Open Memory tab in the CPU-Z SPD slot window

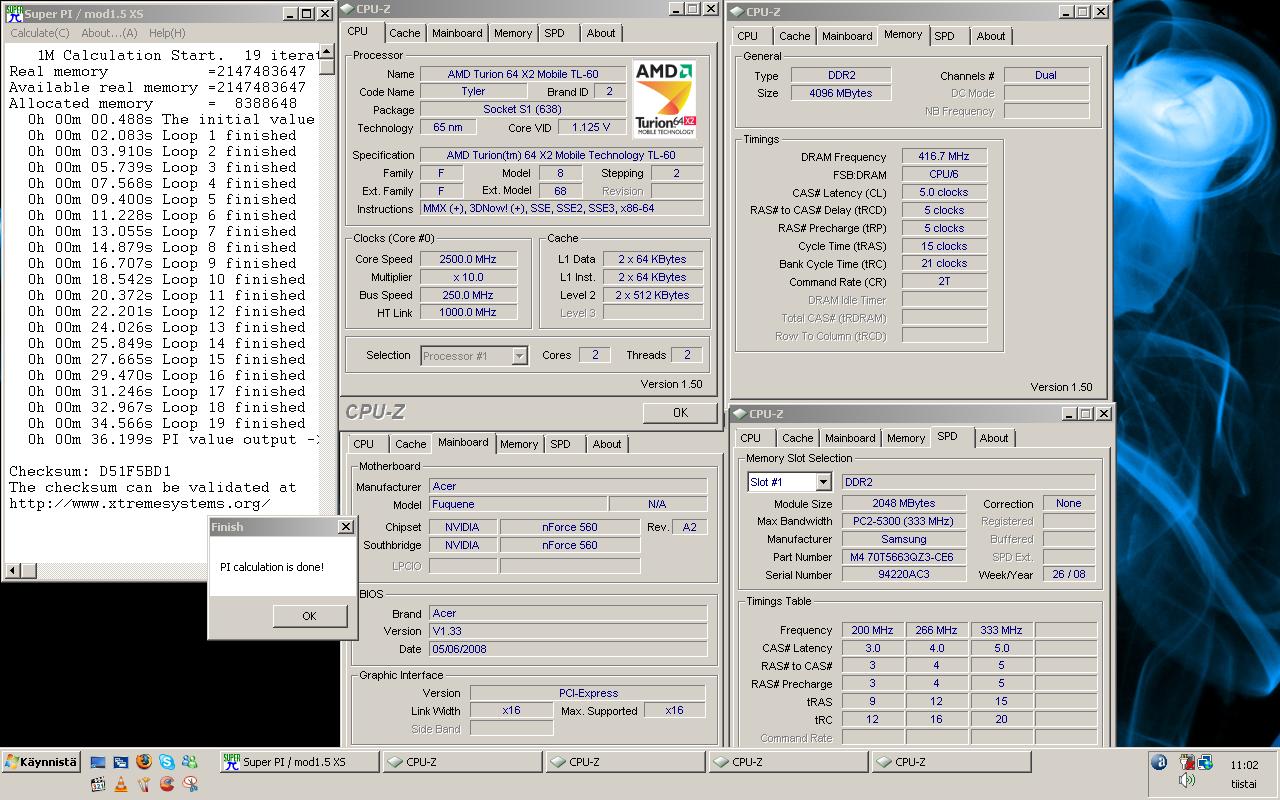click(x=906, y=438)
